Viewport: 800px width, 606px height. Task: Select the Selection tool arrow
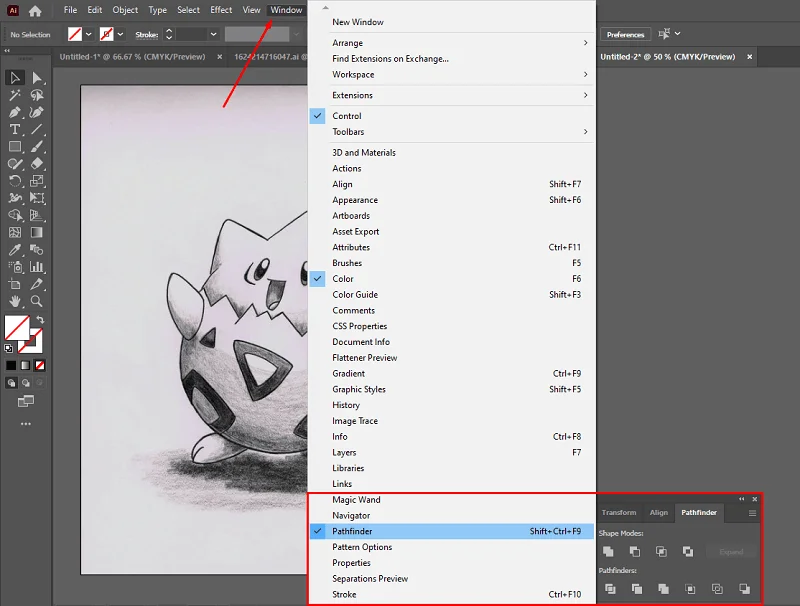click(x=15, y=78)
